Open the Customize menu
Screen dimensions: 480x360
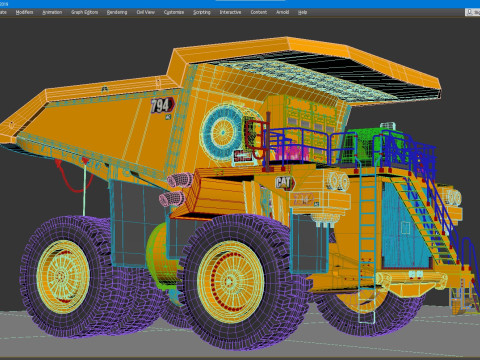[174, 12]
